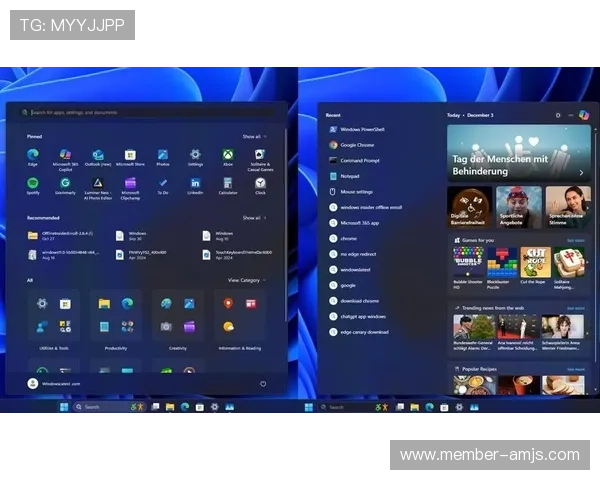This screenshot has height=480, width=600.
Task: Expand the View Category dropdown
Action: (x=246, y=280)
